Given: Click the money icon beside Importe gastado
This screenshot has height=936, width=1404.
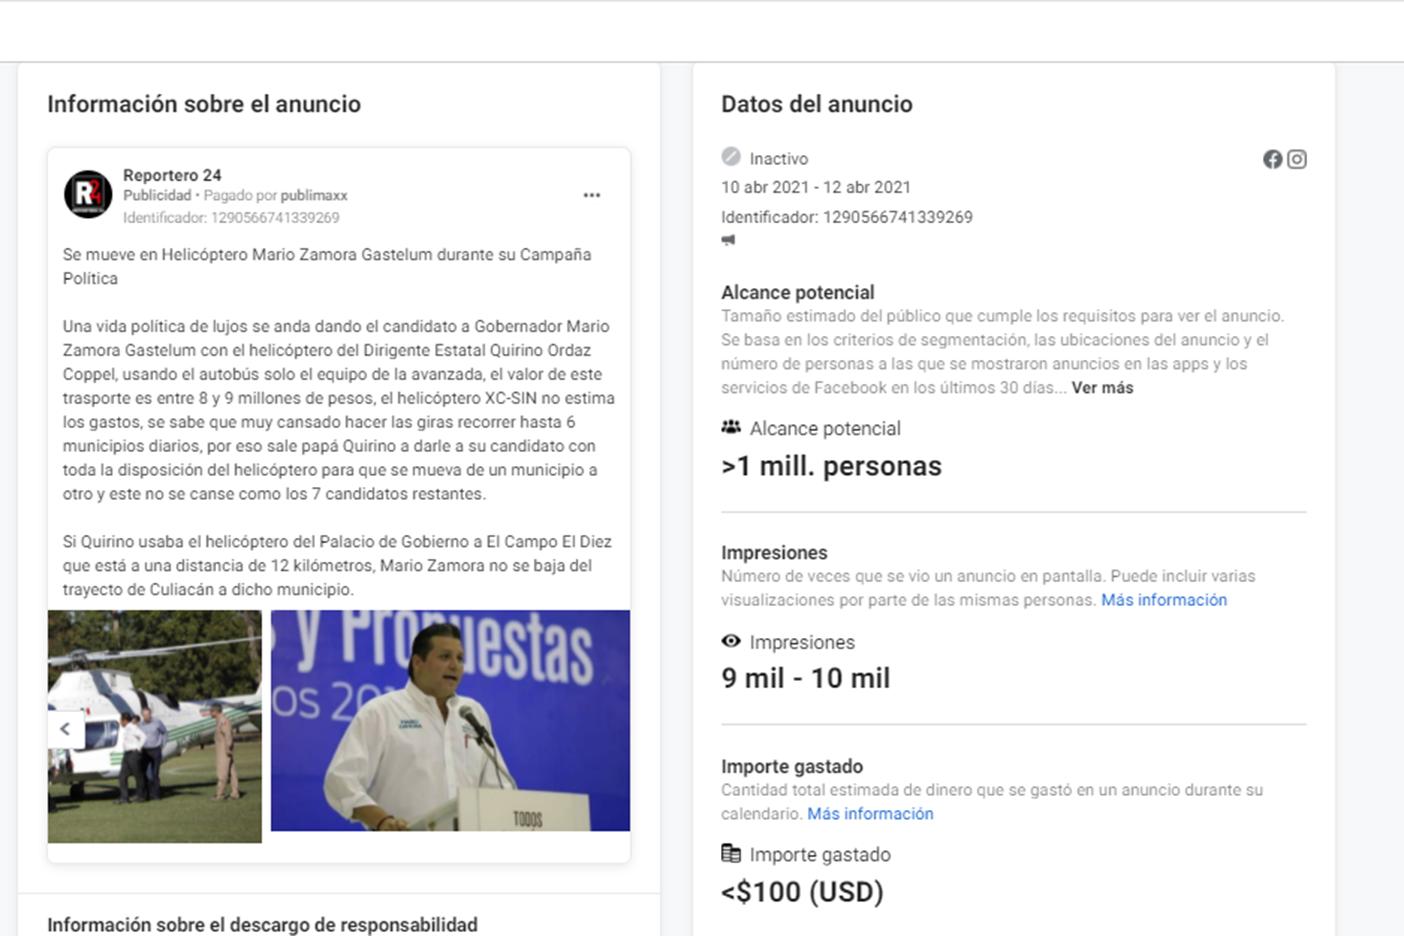Looking at the screenshot, I should point(729,854).
